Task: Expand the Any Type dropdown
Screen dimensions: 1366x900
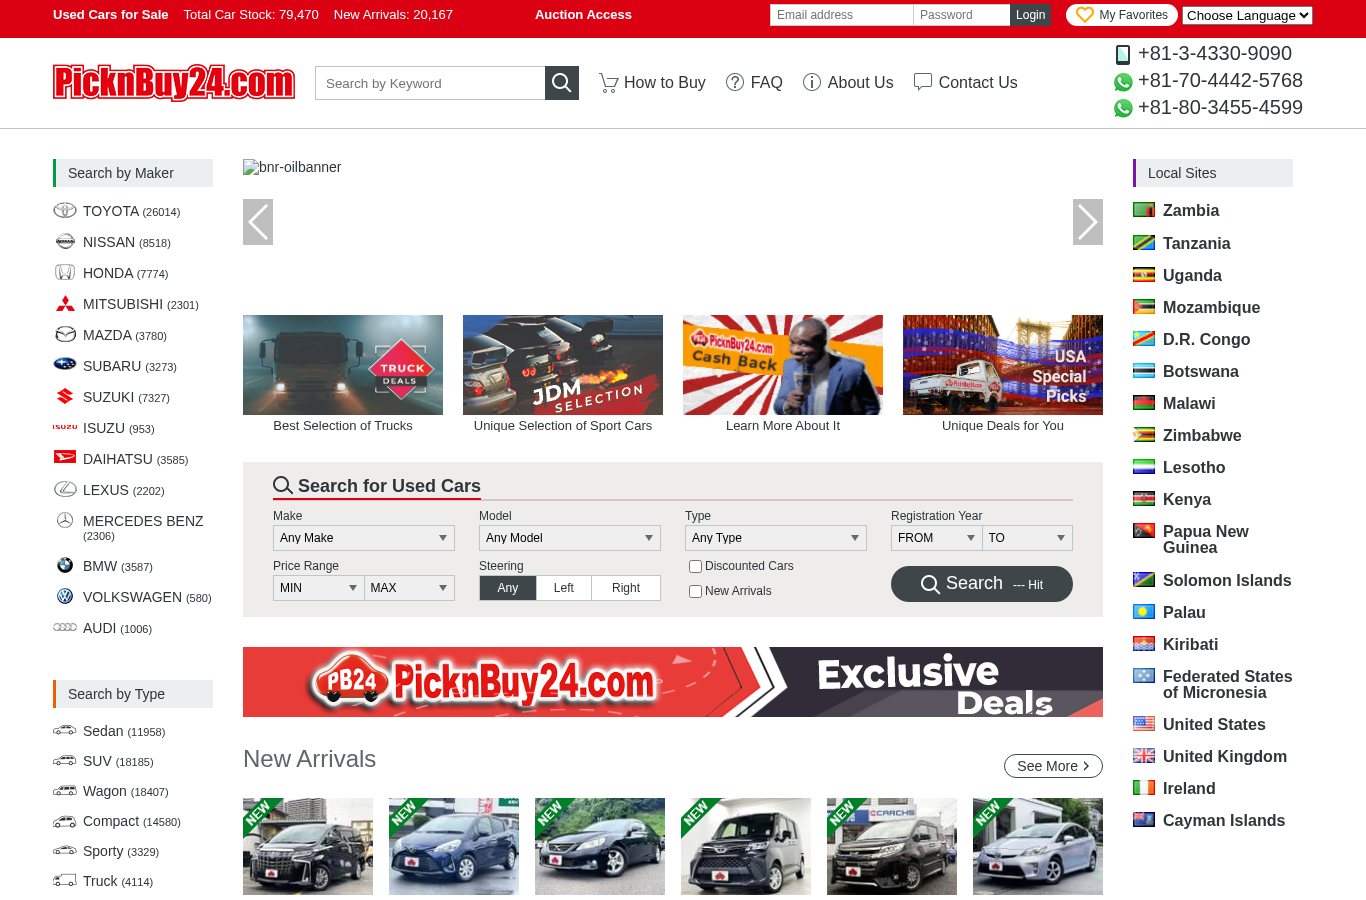Action: pos(776,538)
